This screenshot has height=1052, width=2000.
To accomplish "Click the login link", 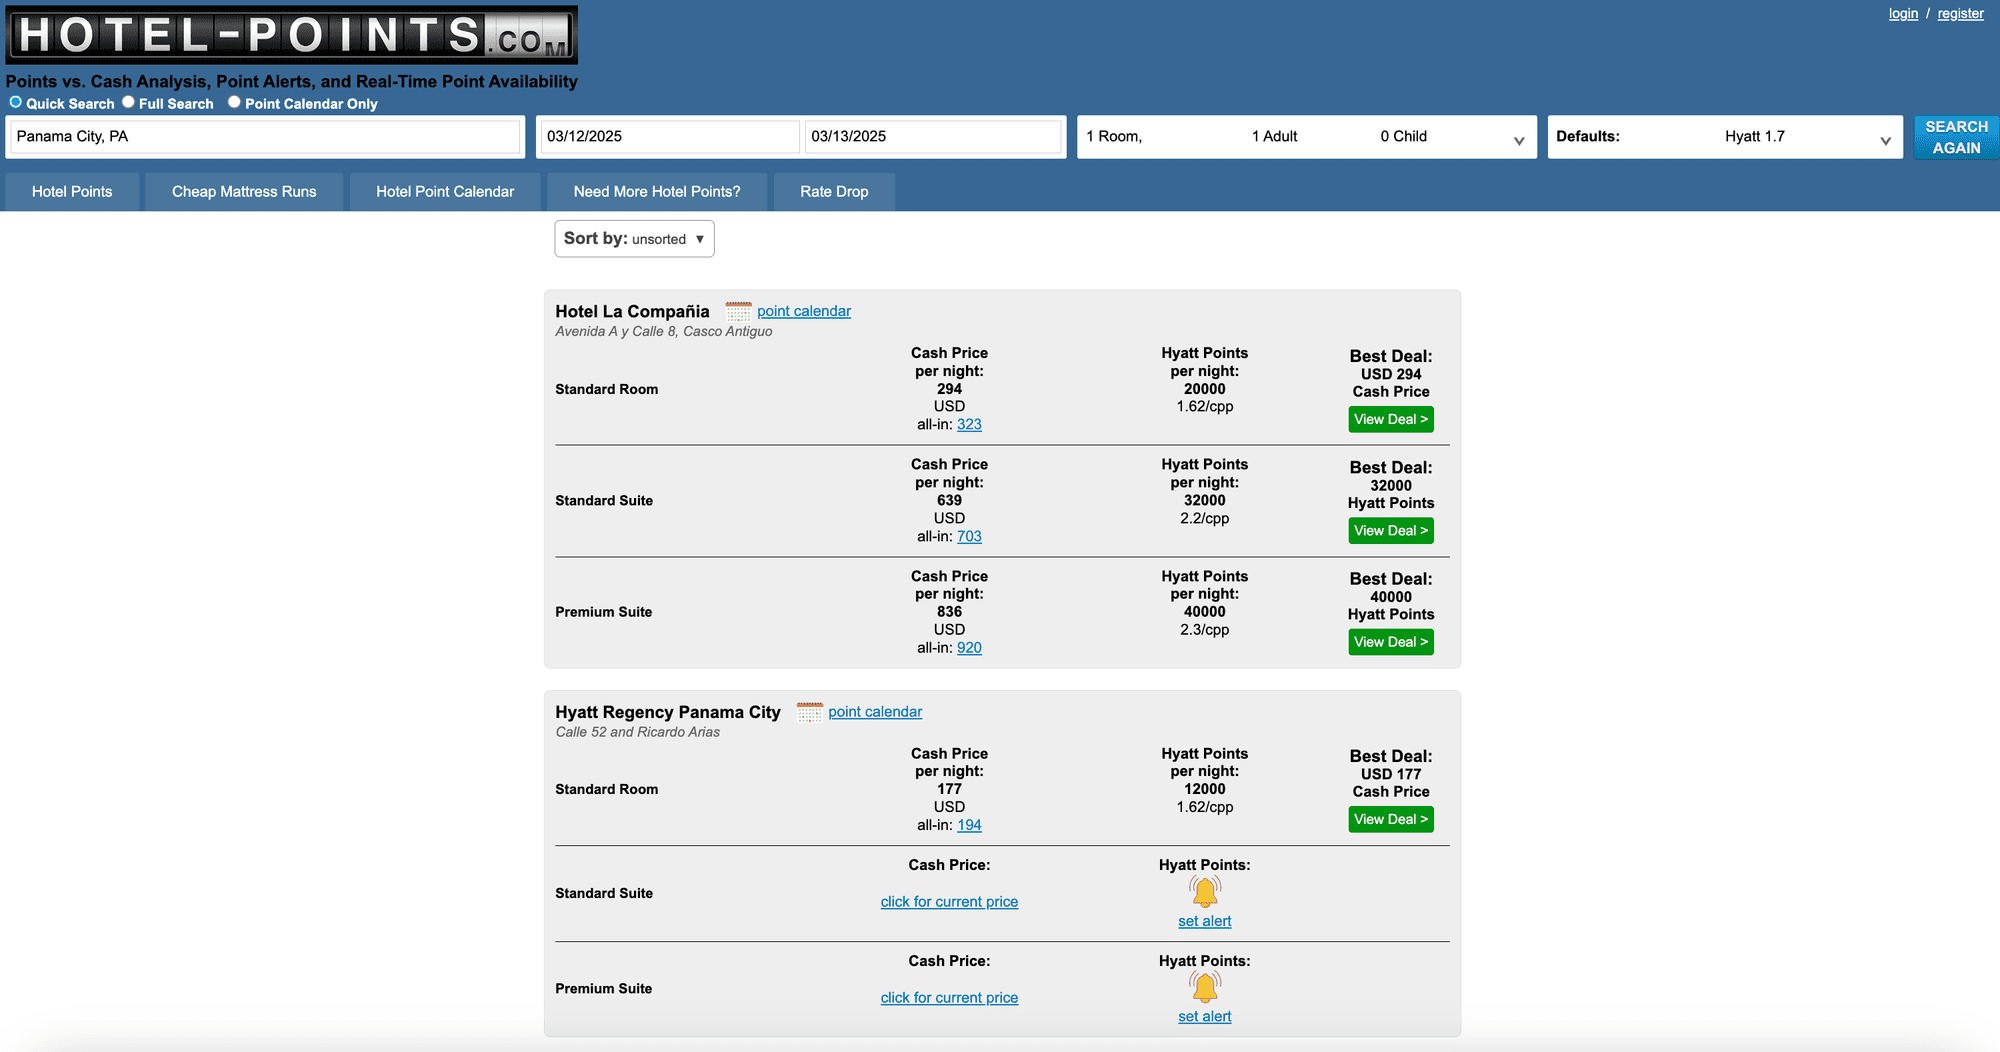I will pos(1903,14).
